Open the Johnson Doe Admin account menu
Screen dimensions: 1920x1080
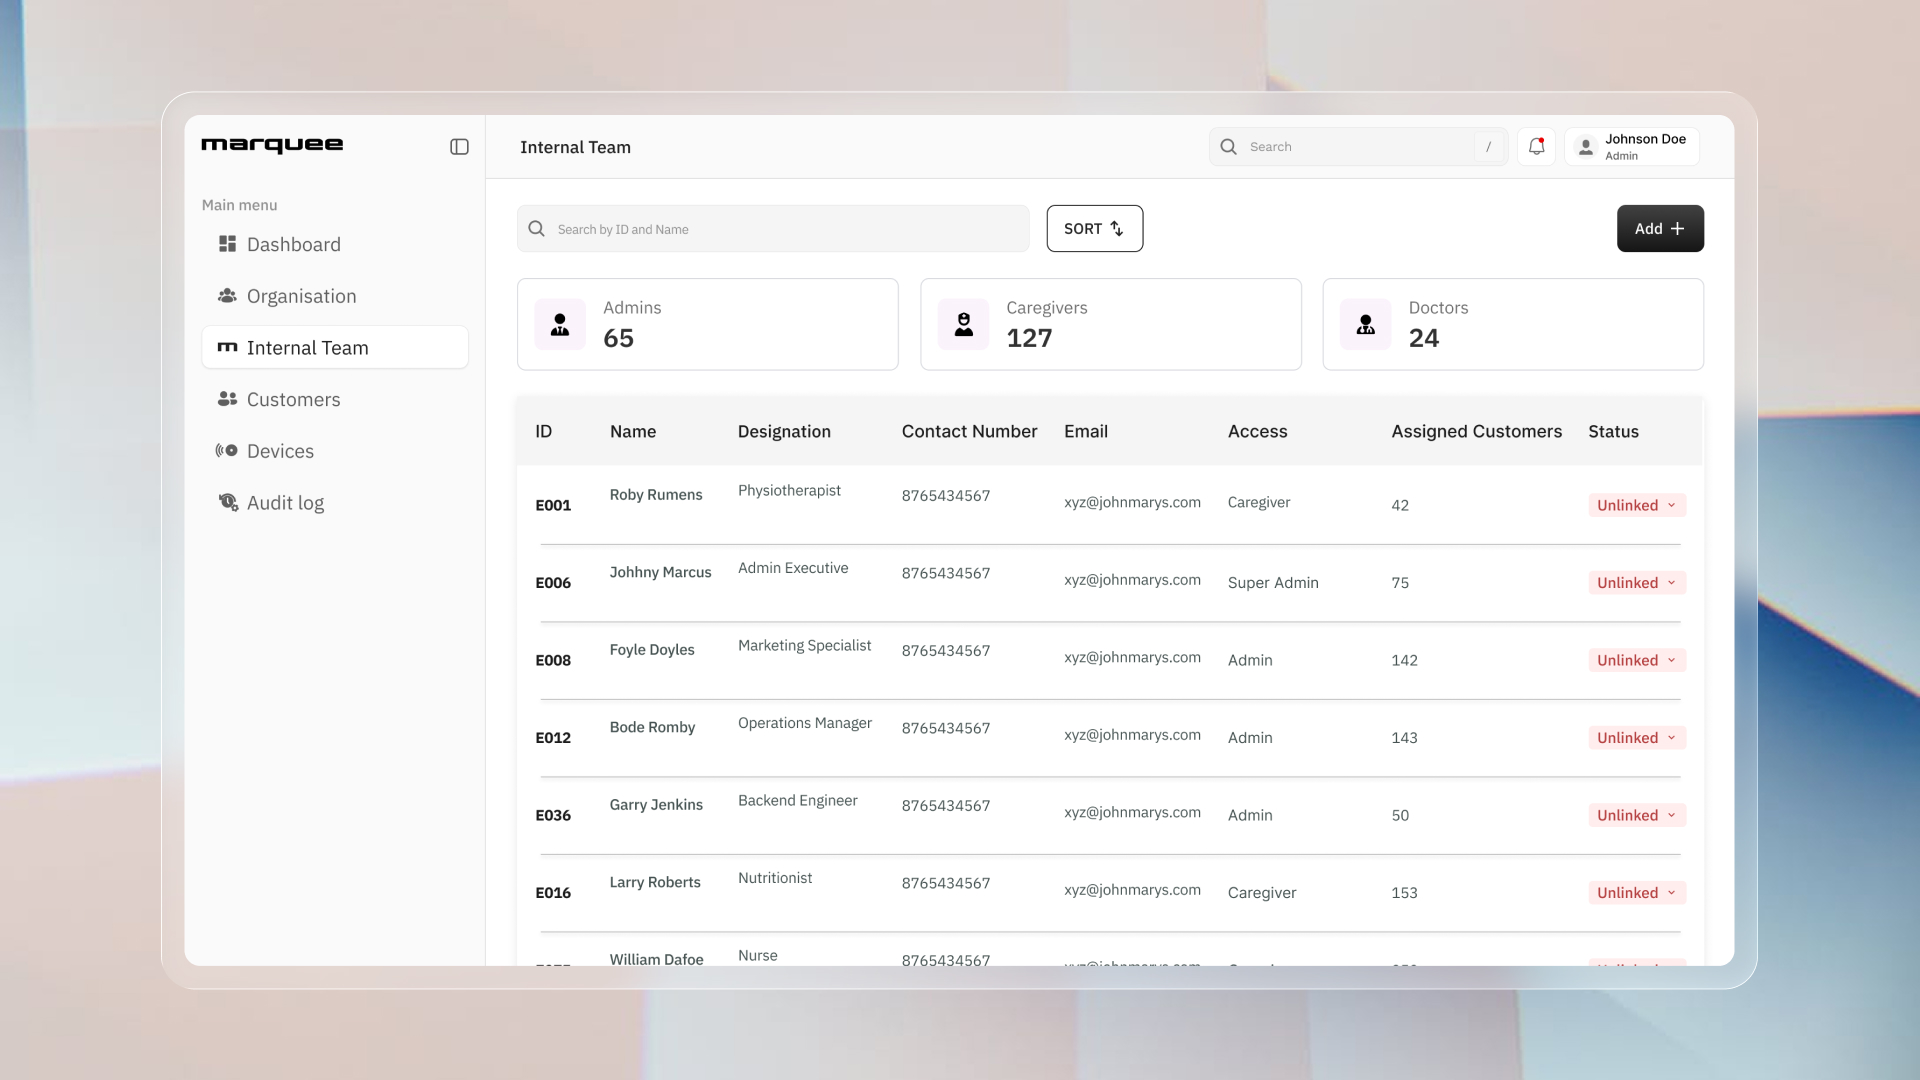[1632, 147]
